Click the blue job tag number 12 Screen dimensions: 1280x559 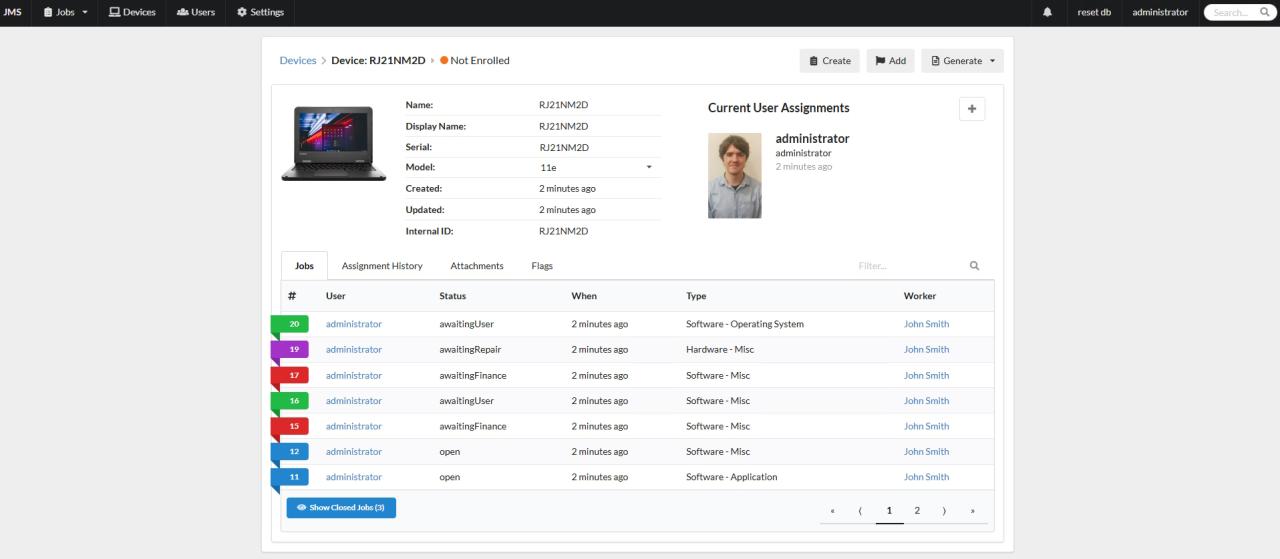294,452
